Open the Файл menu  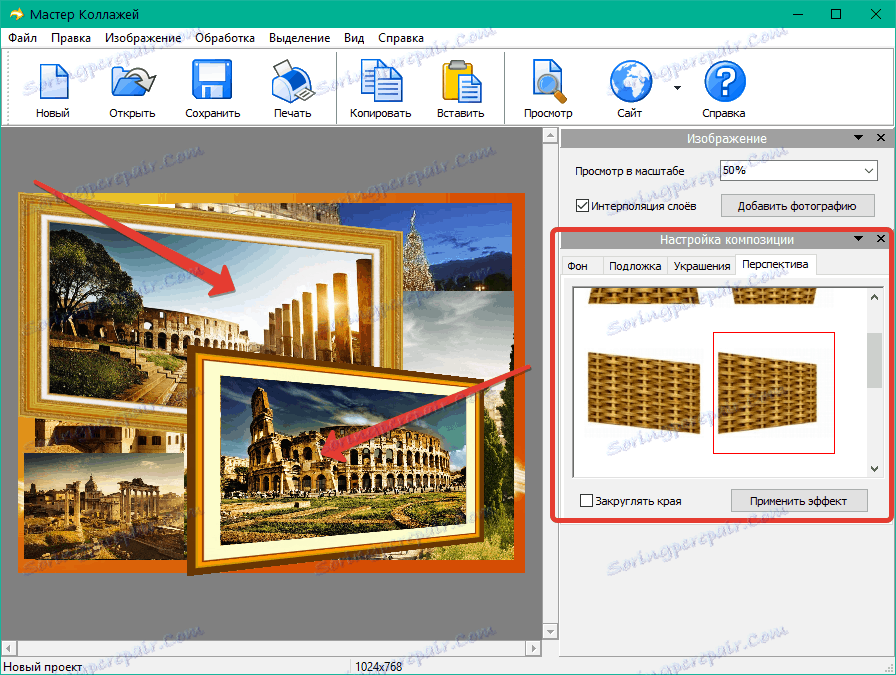tap(22, 38)
